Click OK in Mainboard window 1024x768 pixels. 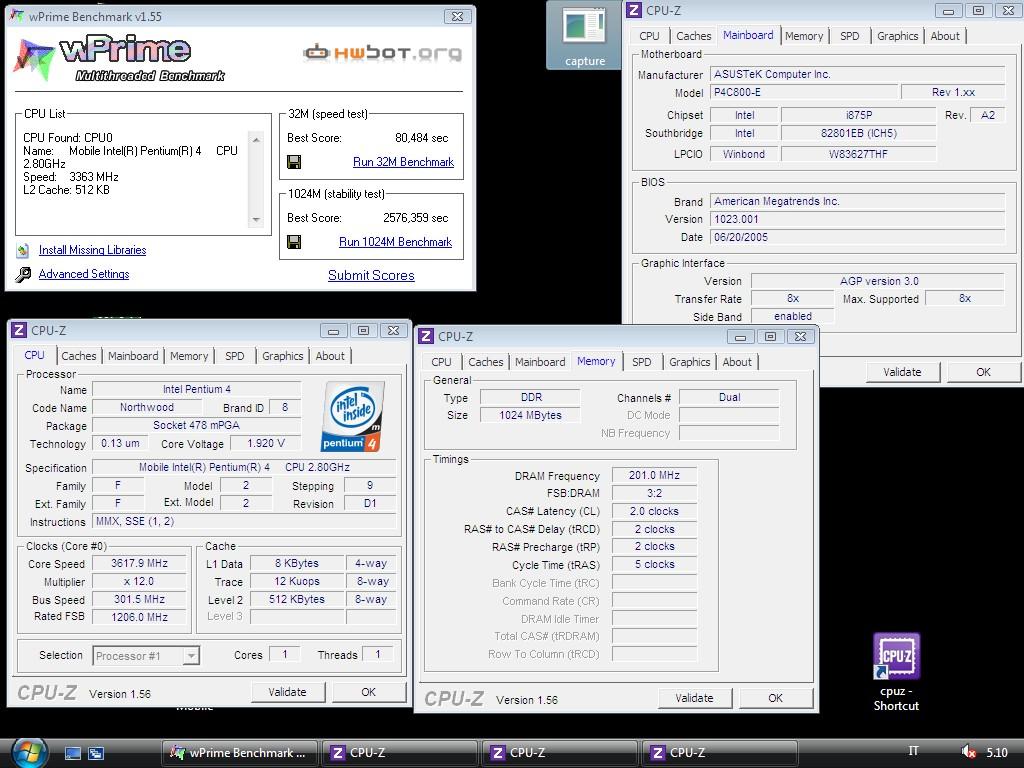click(983, 372)
